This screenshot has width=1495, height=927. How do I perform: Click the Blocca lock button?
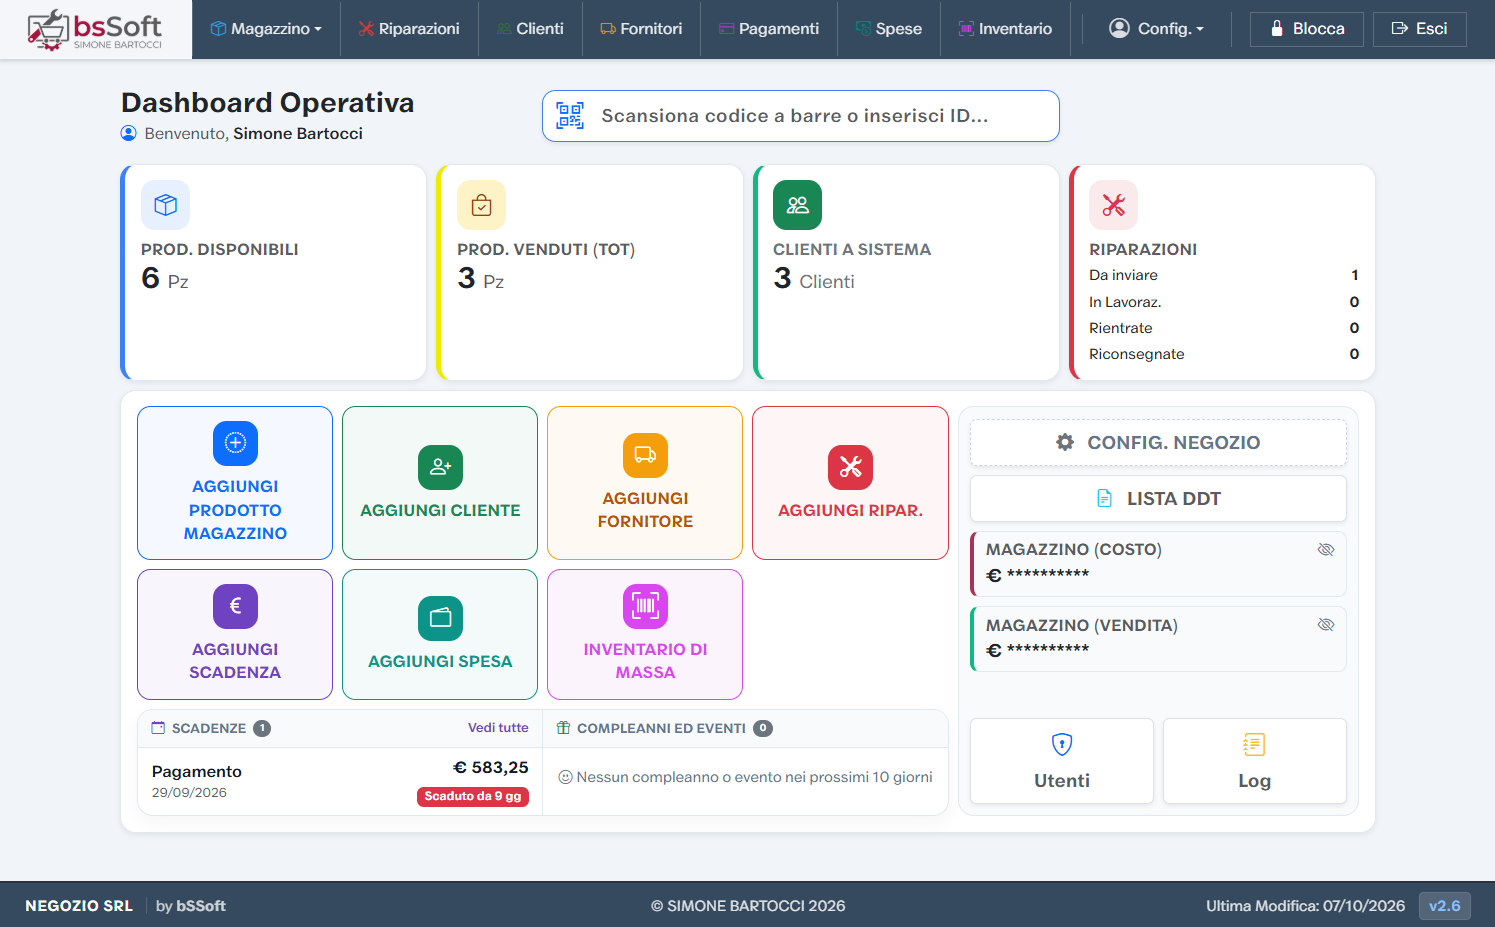(x=1307, y=29)
